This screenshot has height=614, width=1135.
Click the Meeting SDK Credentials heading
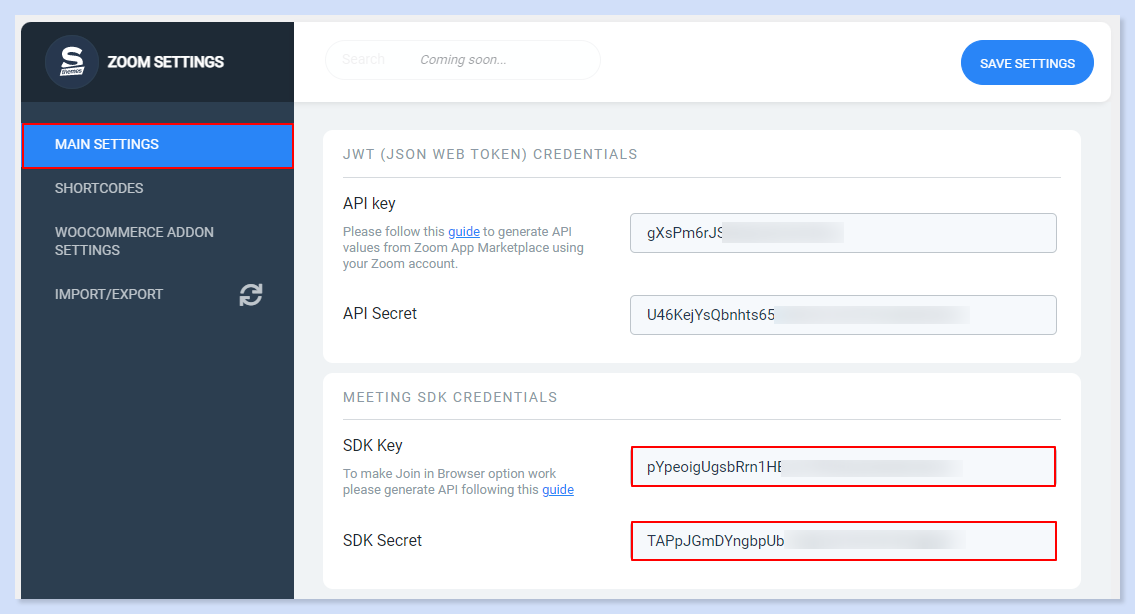coord(450,398)
